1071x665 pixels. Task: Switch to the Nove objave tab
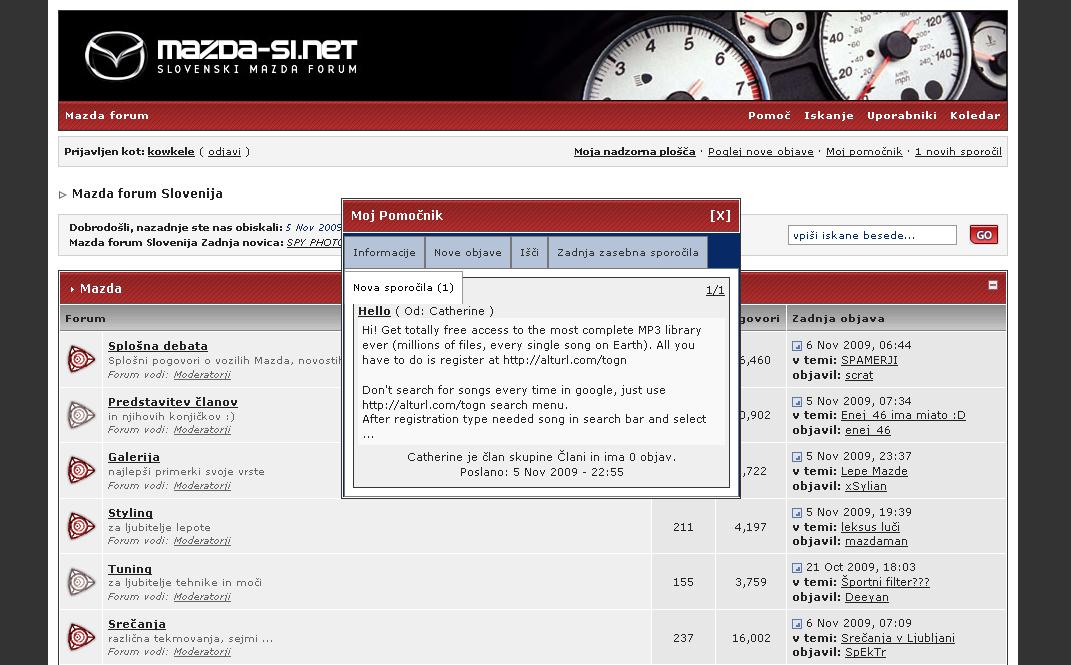point(468,253)
